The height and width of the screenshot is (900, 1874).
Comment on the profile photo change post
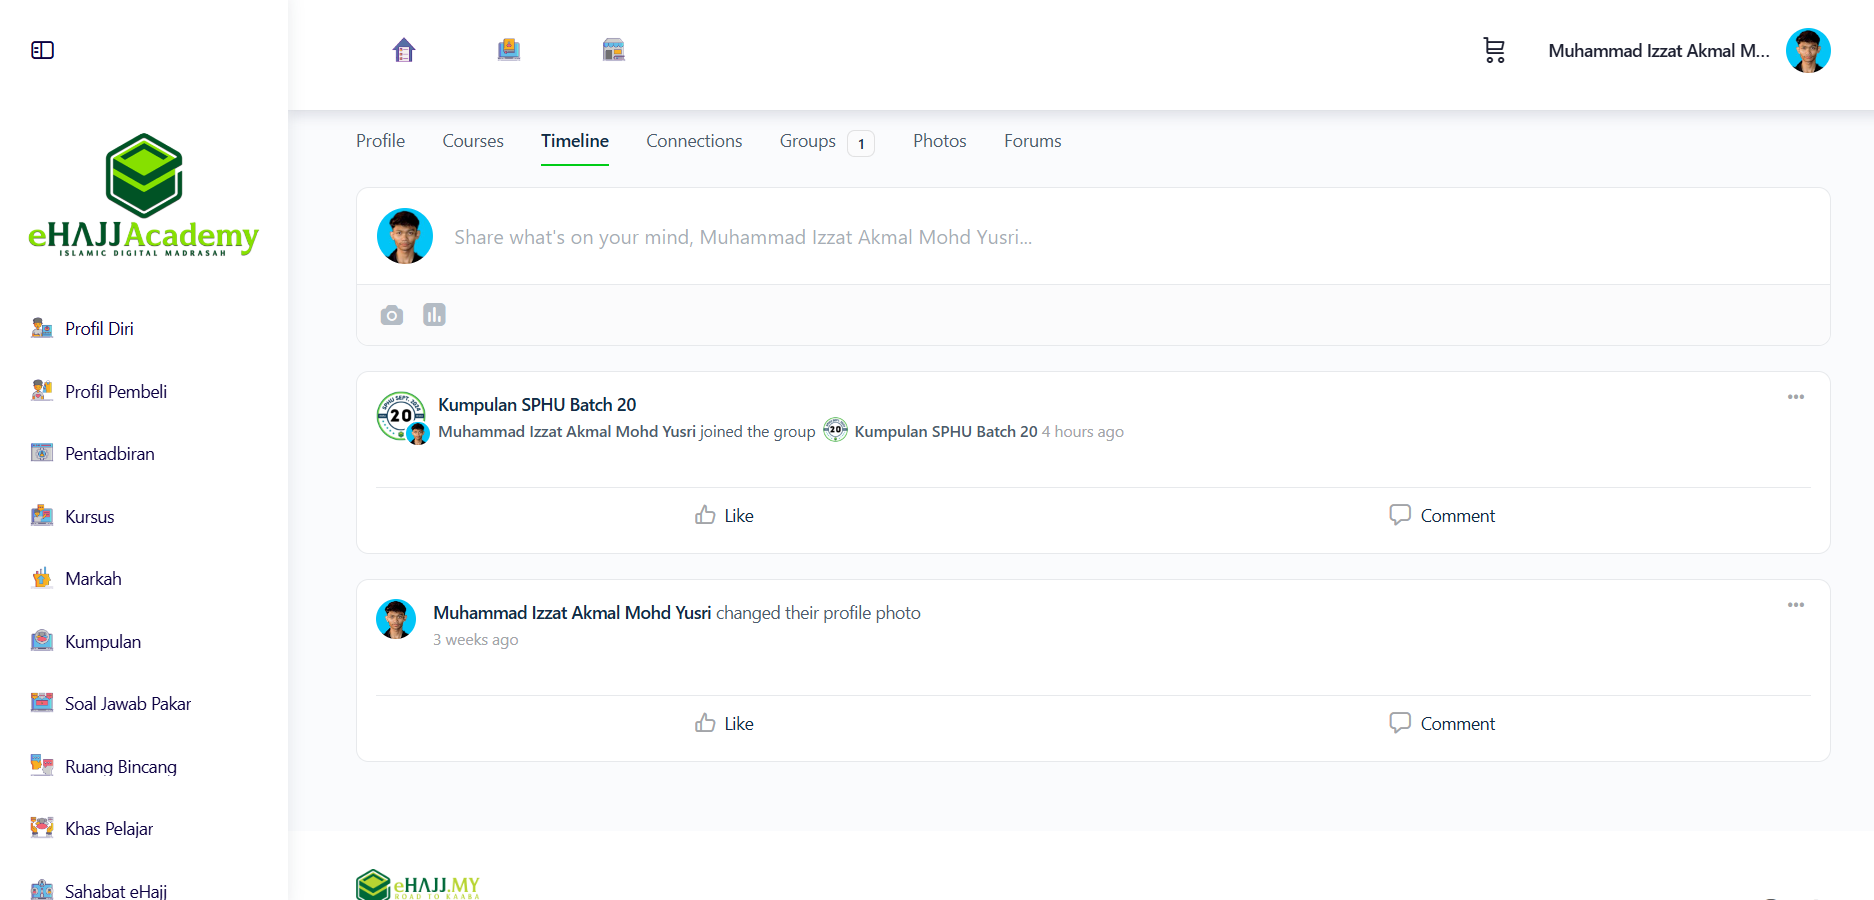coord(1442,724)
